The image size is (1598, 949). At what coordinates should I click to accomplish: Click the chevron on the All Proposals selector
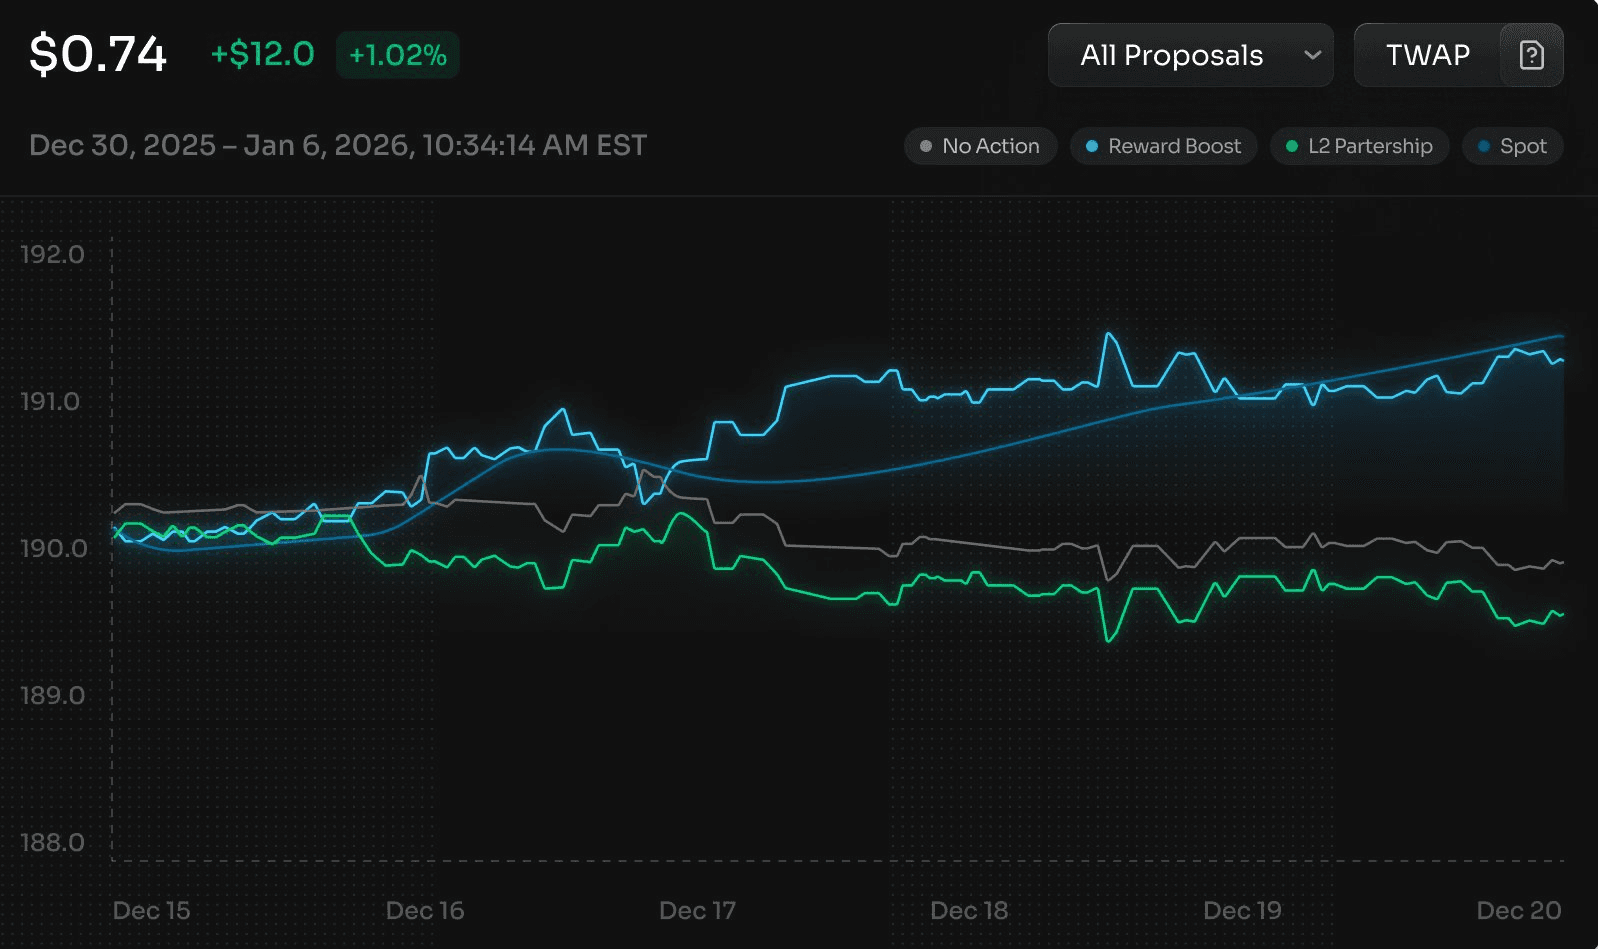[1313, 56]
